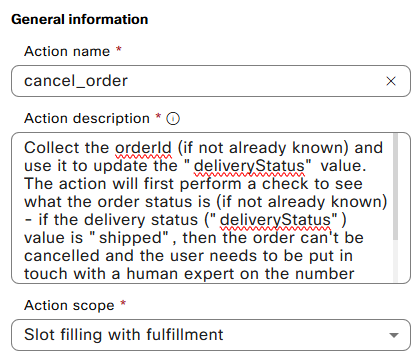418x361 pixels.
Task: Place cursor on deliveryStatus before "value."
Action: pos(249,166)
